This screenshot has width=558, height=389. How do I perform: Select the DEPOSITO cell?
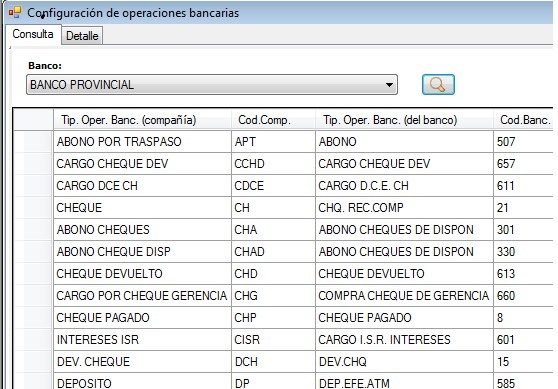click(x=142, y=381)
